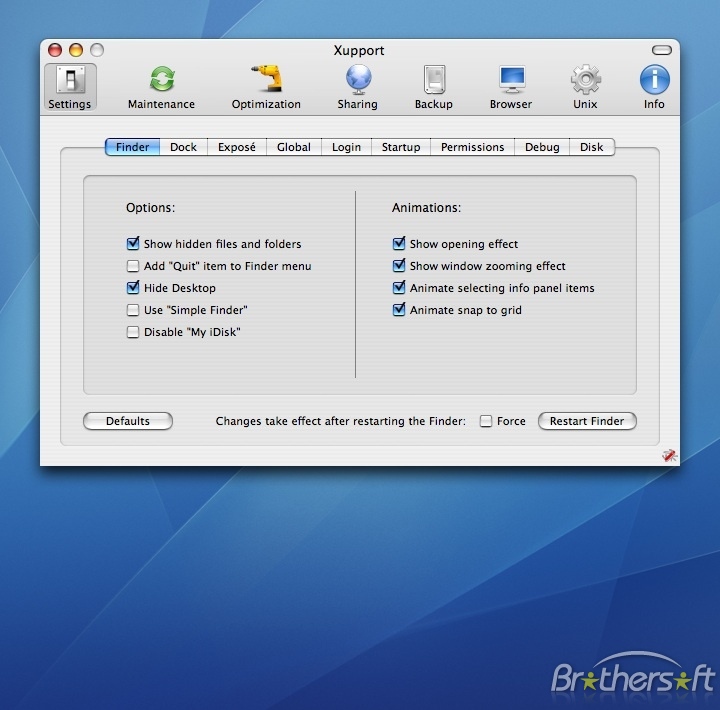Open the Optimization drill icon

[x=266, y=79]
